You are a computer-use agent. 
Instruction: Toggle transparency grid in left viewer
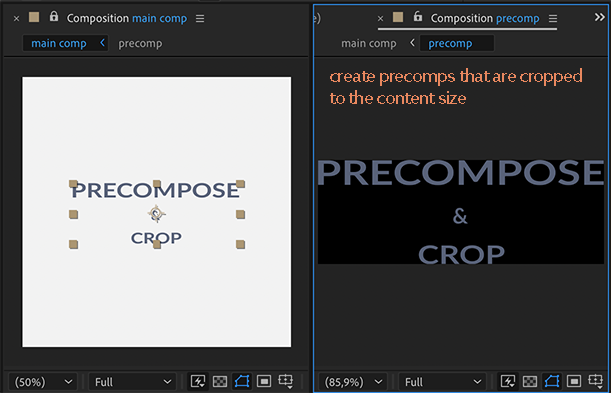220,382
